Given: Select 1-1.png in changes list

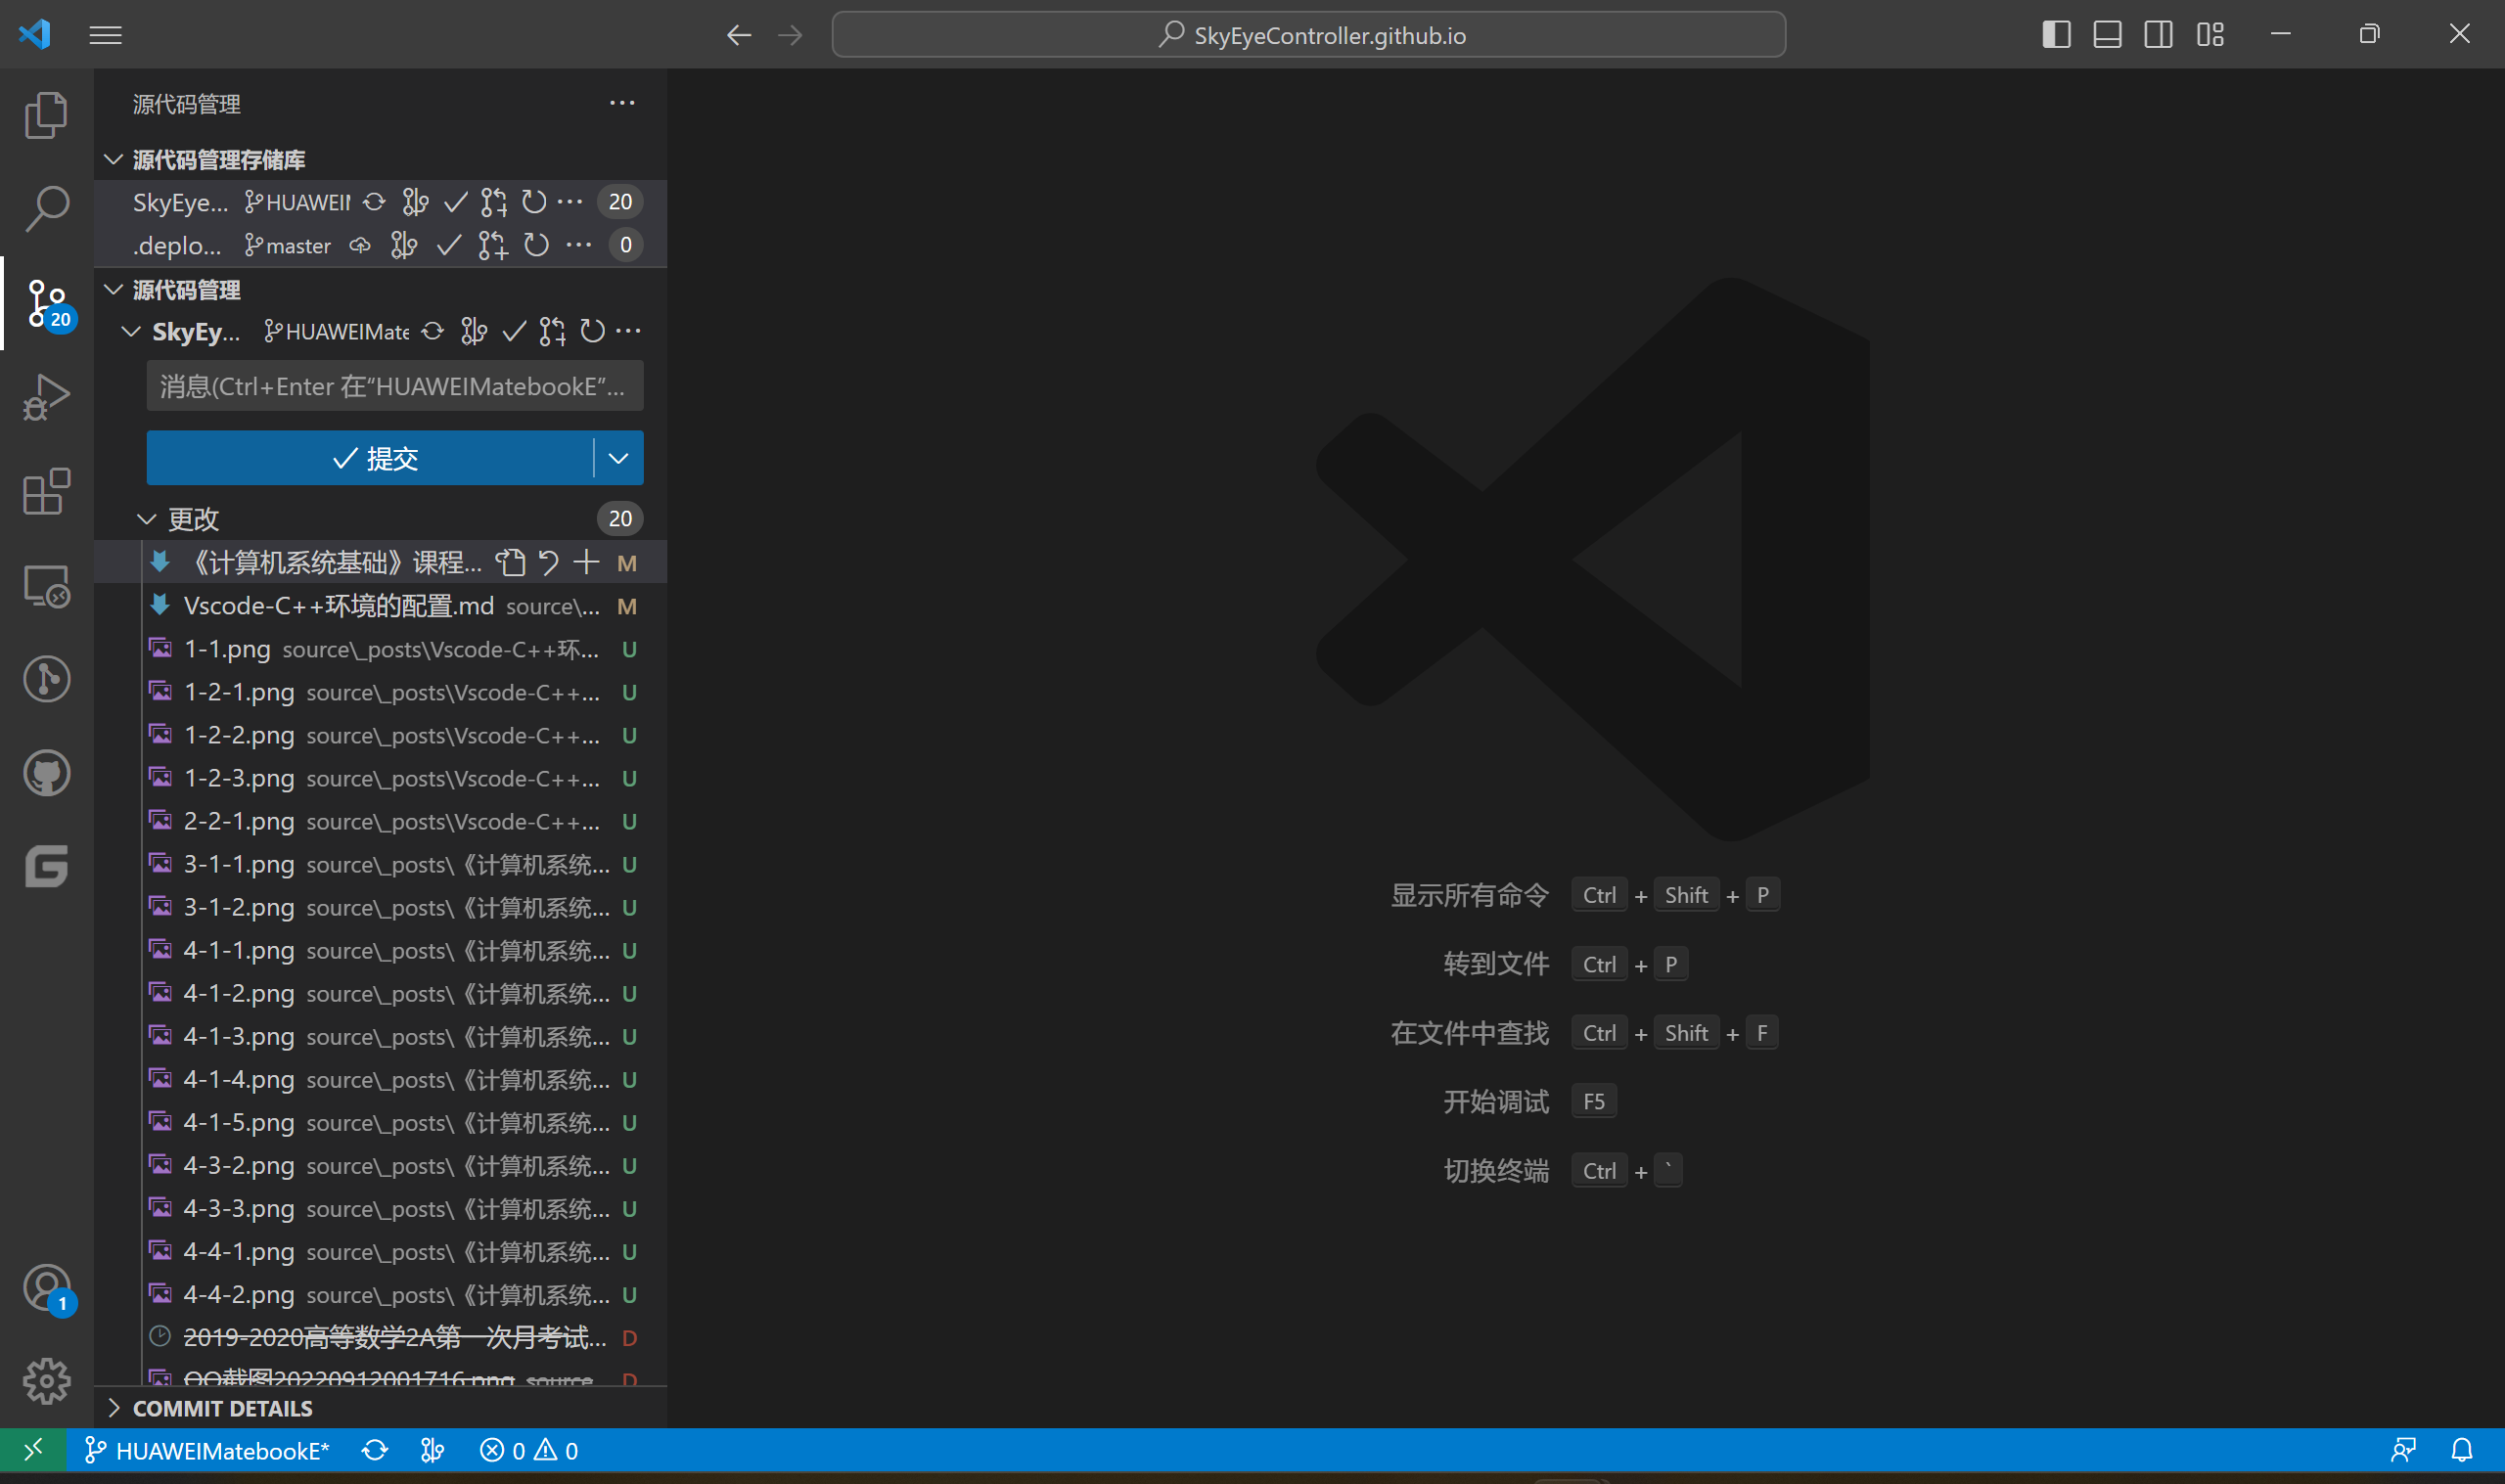Looking at the screenshot, I should tap(381, 649).
